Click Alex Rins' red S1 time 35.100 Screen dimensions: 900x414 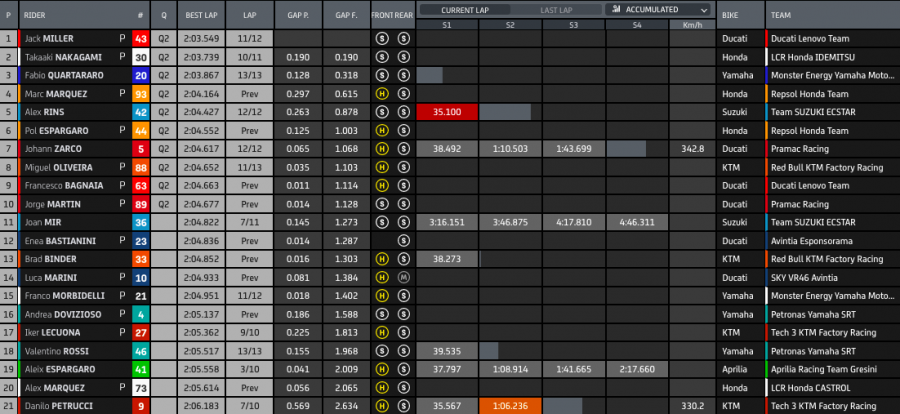[447, 112]
